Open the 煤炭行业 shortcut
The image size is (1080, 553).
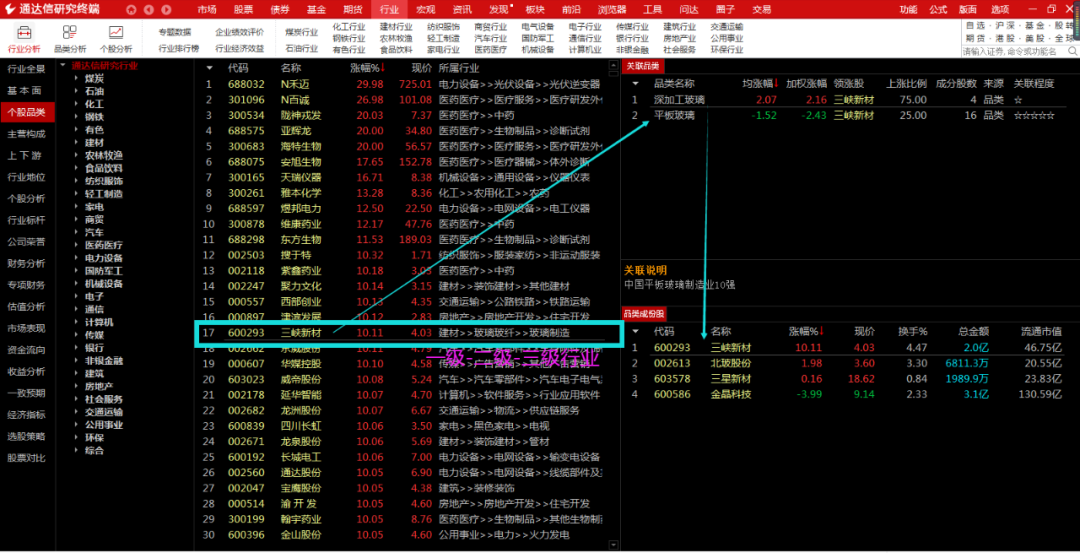click(302, 32)
